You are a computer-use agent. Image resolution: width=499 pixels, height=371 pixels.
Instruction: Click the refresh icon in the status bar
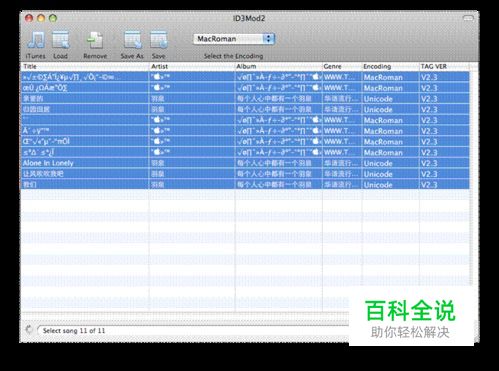[29, 330]
